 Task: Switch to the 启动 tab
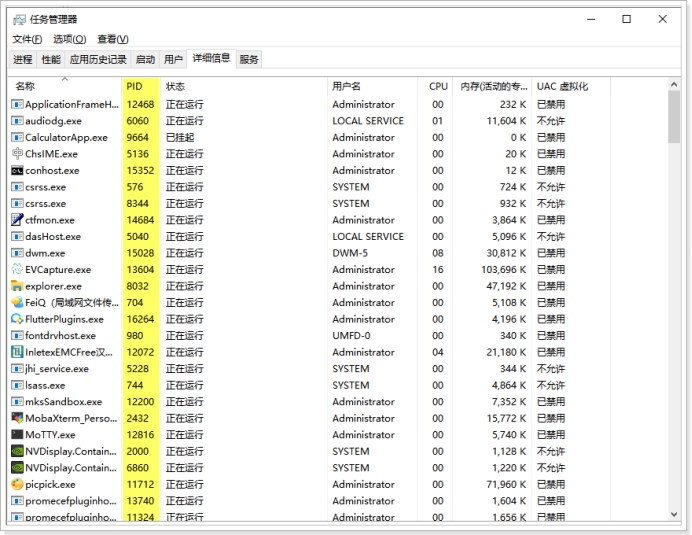point(145,60)
